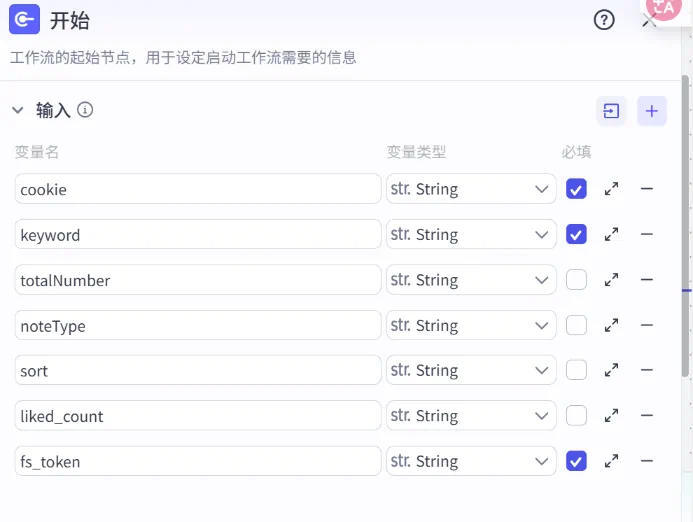Click the translate icon at top right

click(x=664, y=6)
